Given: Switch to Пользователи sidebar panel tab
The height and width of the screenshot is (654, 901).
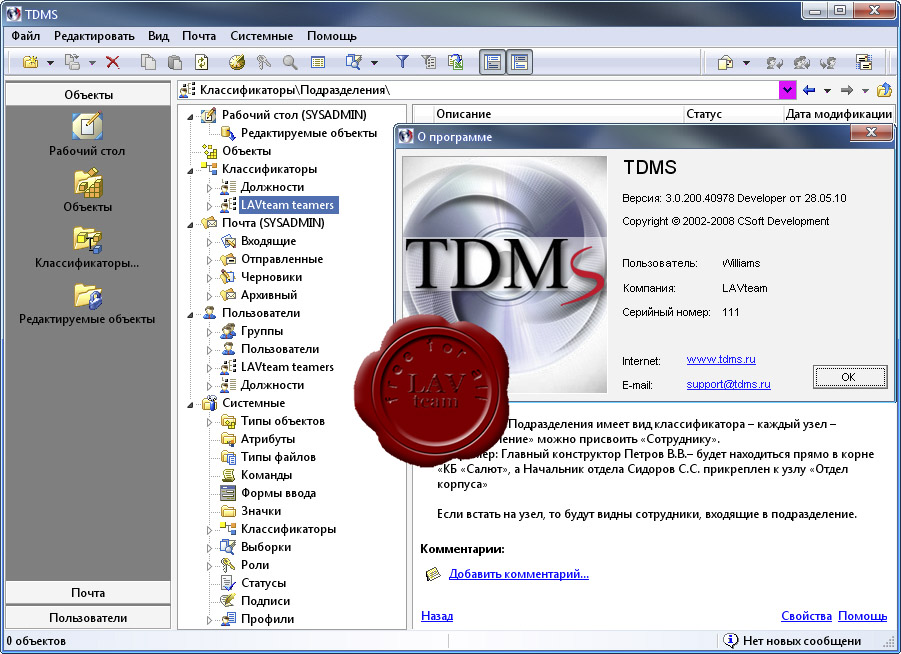Looking at the screenshot, I should point(88,618).
